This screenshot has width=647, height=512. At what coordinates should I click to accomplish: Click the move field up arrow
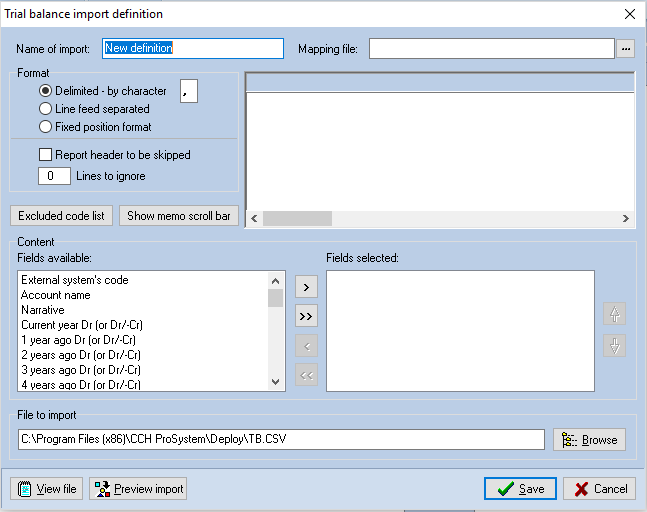[614, 314]
